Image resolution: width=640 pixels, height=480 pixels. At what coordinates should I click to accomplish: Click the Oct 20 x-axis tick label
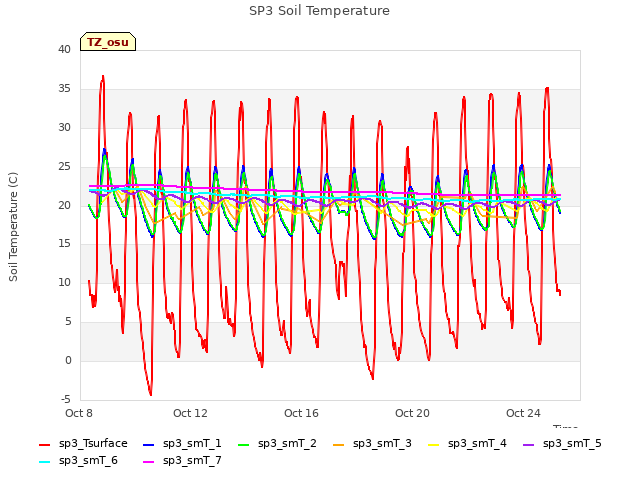click(x=412, y=413)
